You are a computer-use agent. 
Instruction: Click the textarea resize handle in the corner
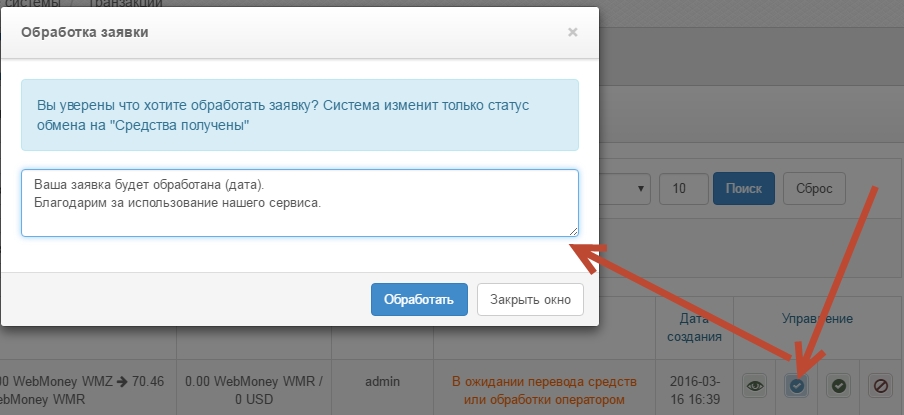573,231
